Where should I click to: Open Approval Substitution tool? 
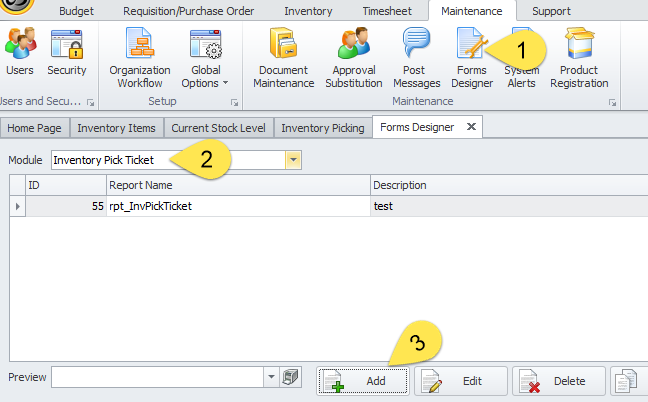coord(353,58)
